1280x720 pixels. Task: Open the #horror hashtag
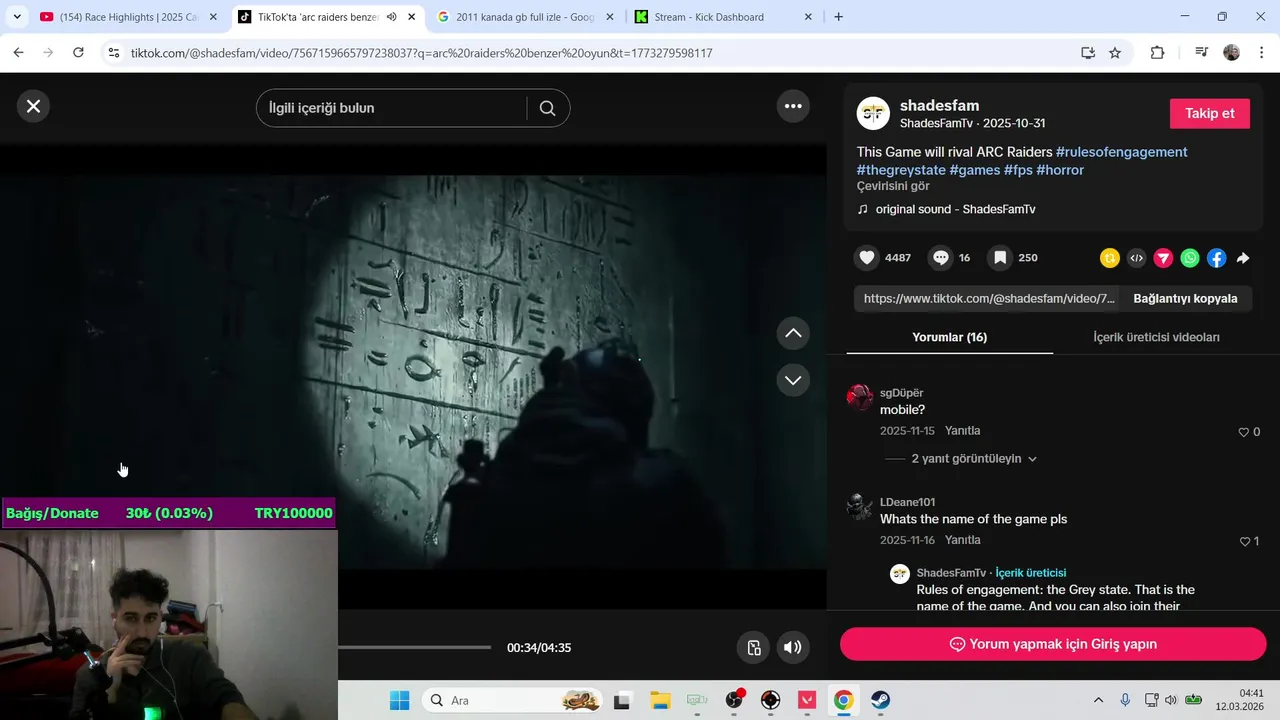point(1060,170)
